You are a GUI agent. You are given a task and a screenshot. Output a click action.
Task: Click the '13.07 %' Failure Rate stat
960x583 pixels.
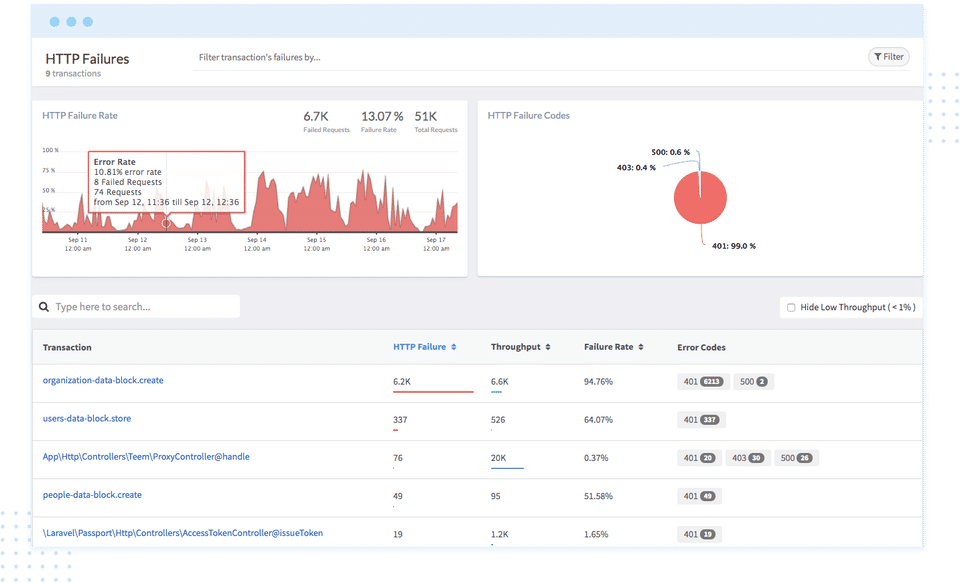[x=382, y=116]
